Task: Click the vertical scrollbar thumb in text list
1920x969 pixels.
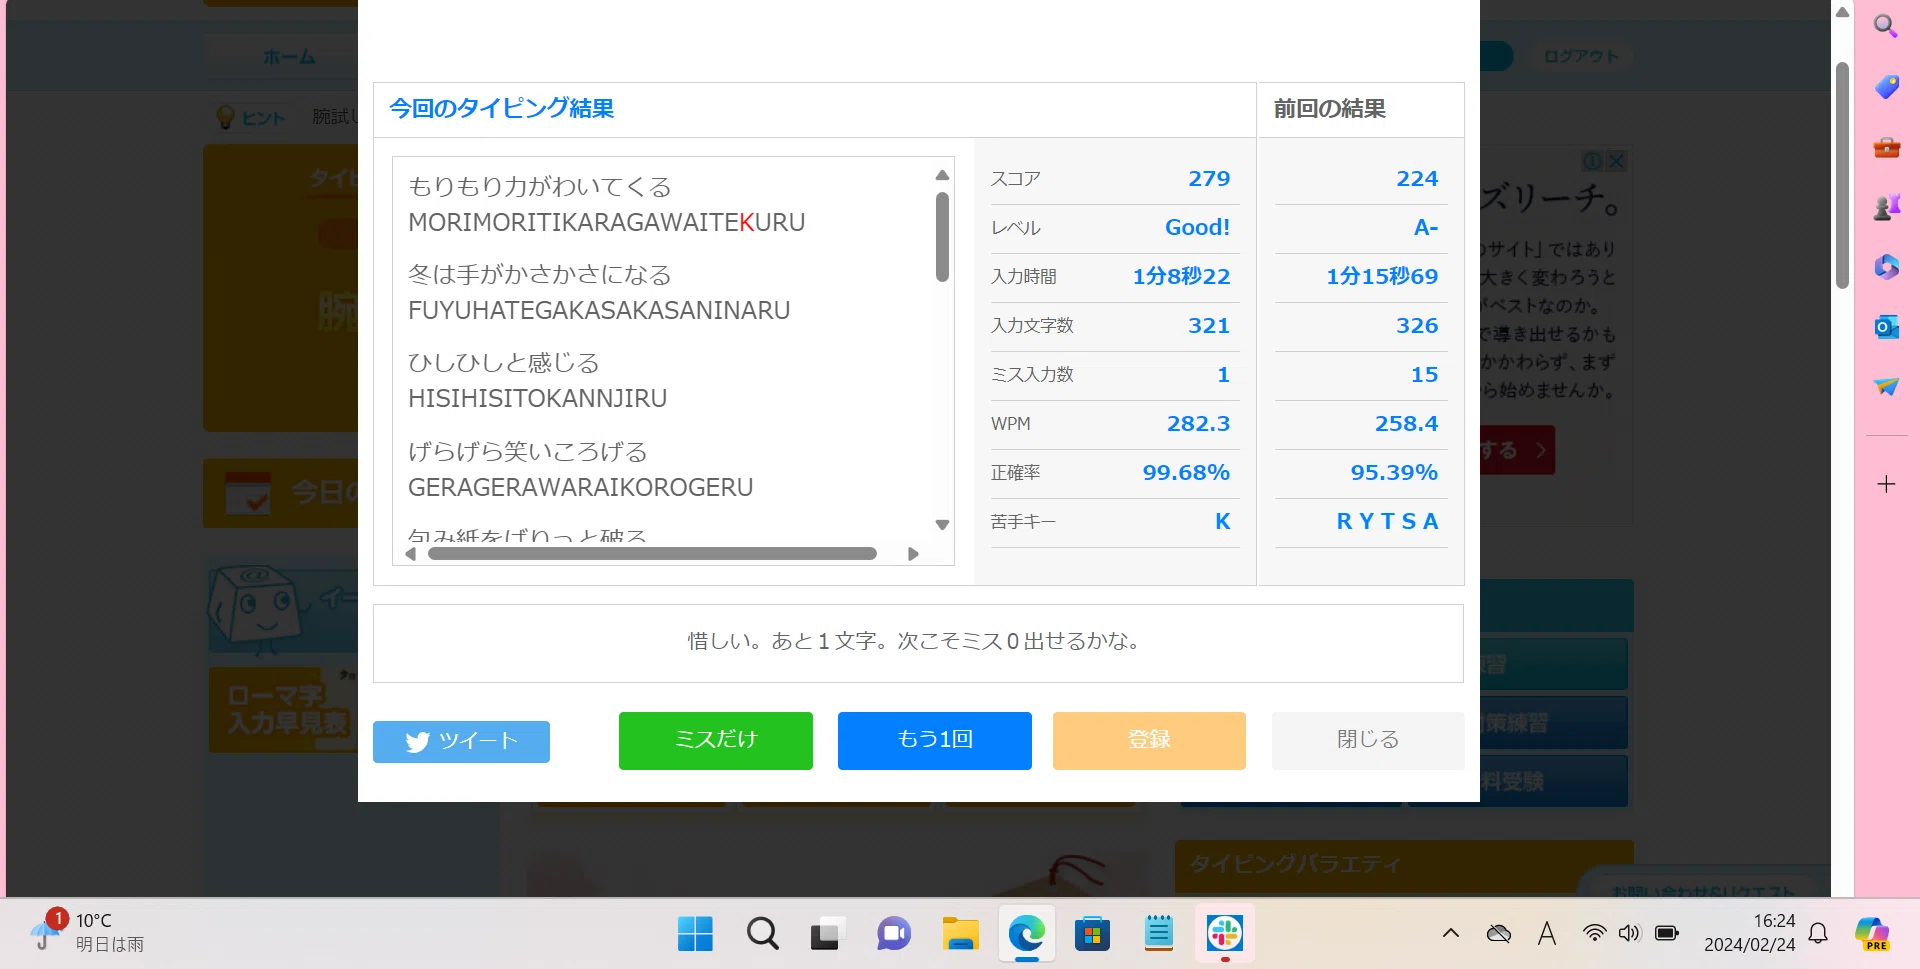Action: coord(942,237)
